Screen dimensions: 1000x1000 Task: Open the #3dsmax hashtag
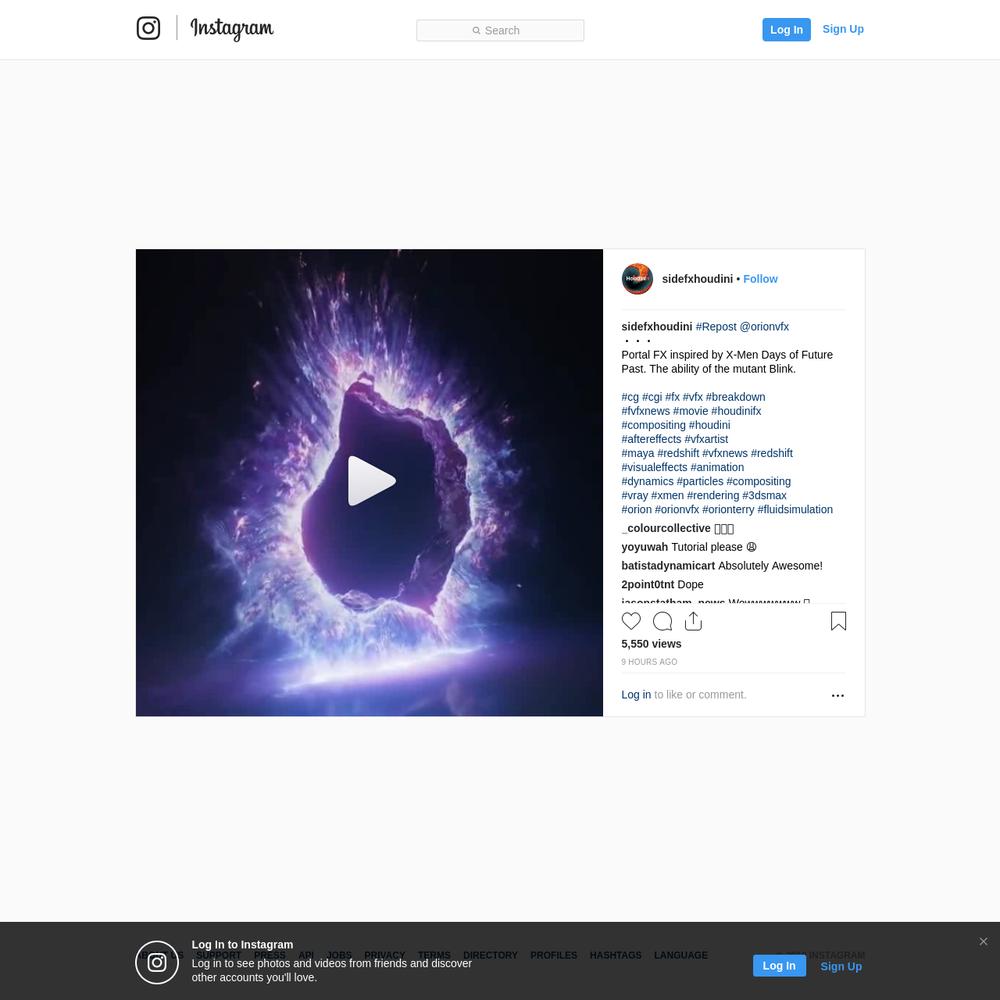(x=764, y=495)
